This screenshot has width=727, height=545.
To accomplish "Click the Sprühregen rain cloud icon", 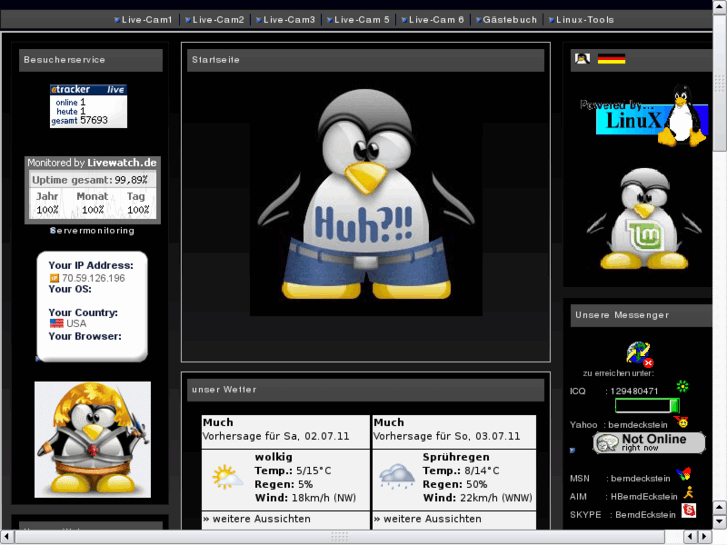I will [x=397, y=476].
